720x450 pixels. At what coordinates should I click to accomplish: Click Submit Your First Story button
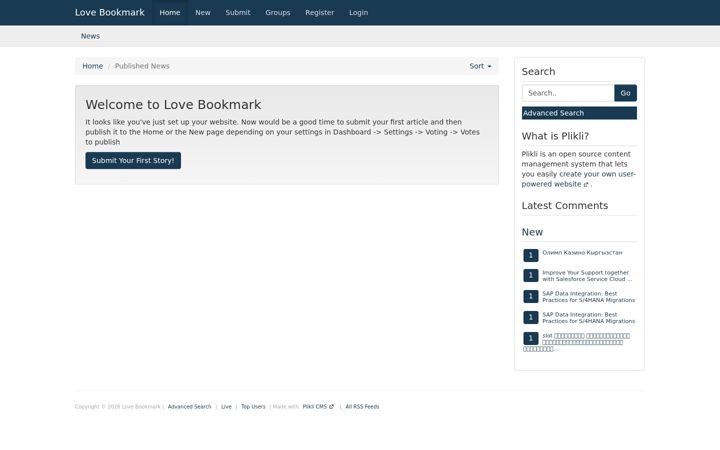(x=133, y=160)
